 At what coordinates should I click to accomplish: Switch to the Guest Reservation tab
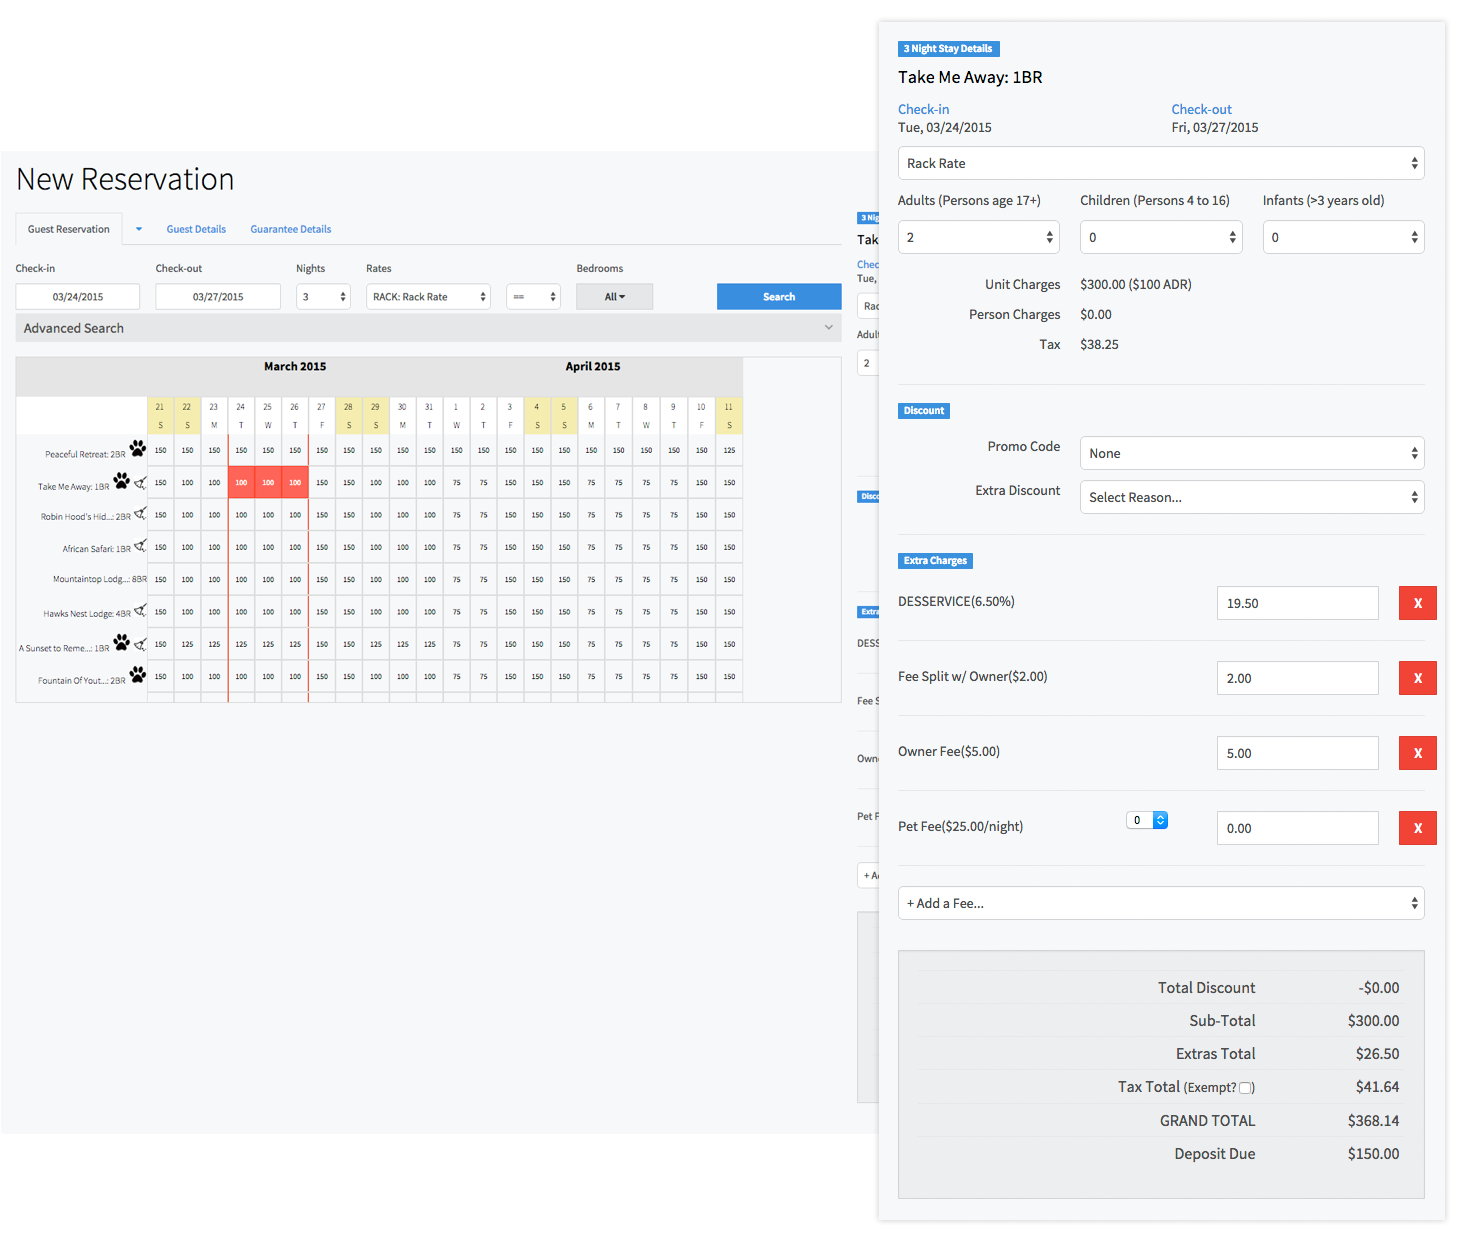click(x=69, y=229)
